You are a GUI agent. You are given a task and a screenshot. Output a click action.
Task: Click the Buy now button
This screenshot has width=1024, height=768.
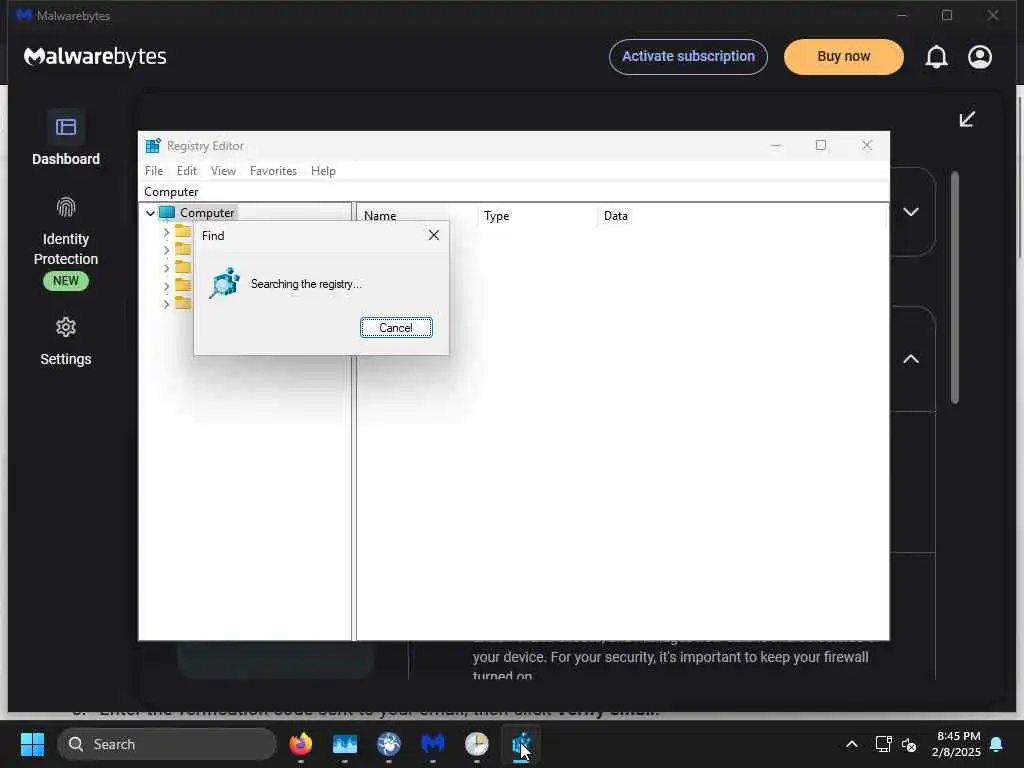[844, 57]
